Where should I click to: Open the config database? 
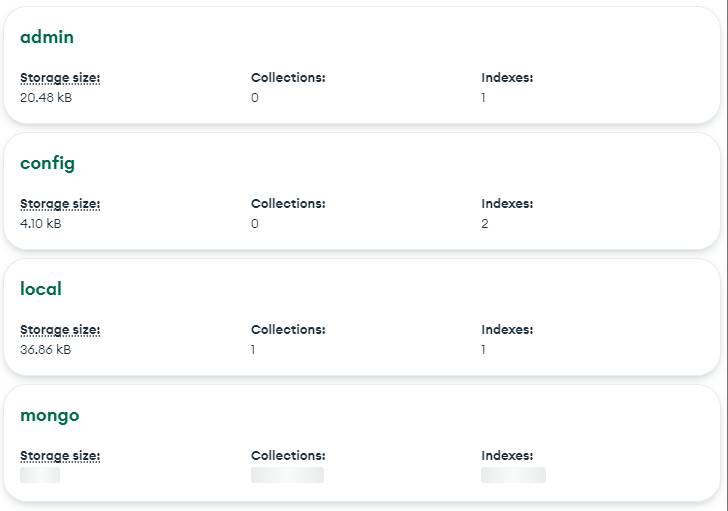pos(47,163)
